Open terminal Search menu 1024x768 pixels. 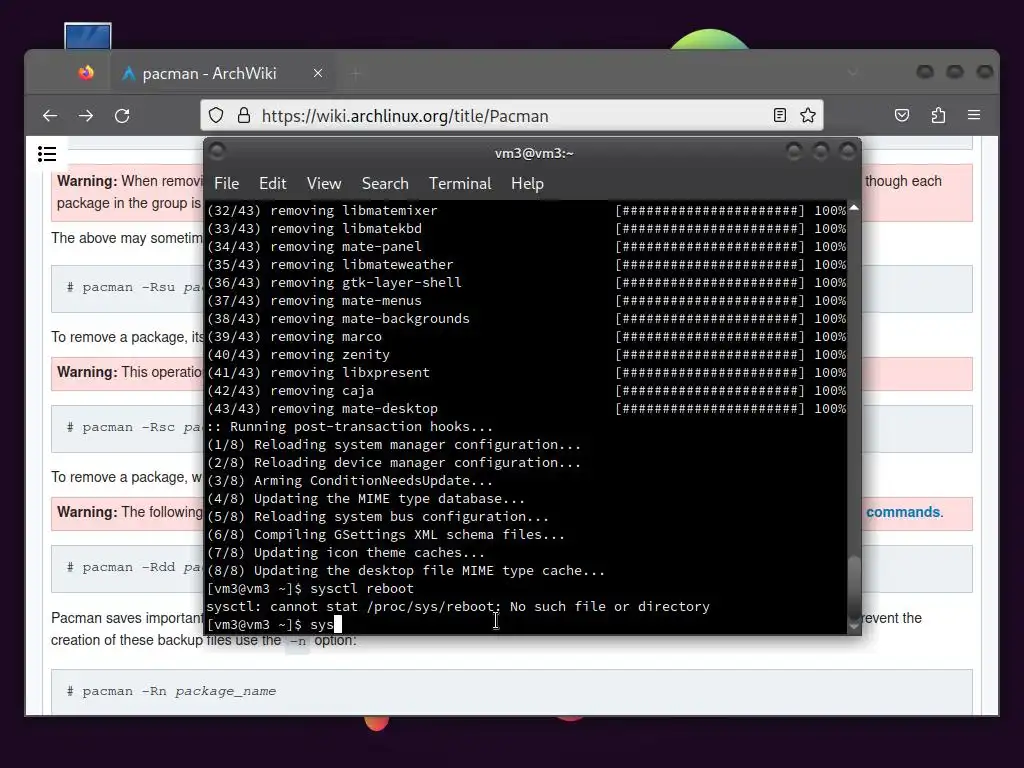(x=385, y=184)
